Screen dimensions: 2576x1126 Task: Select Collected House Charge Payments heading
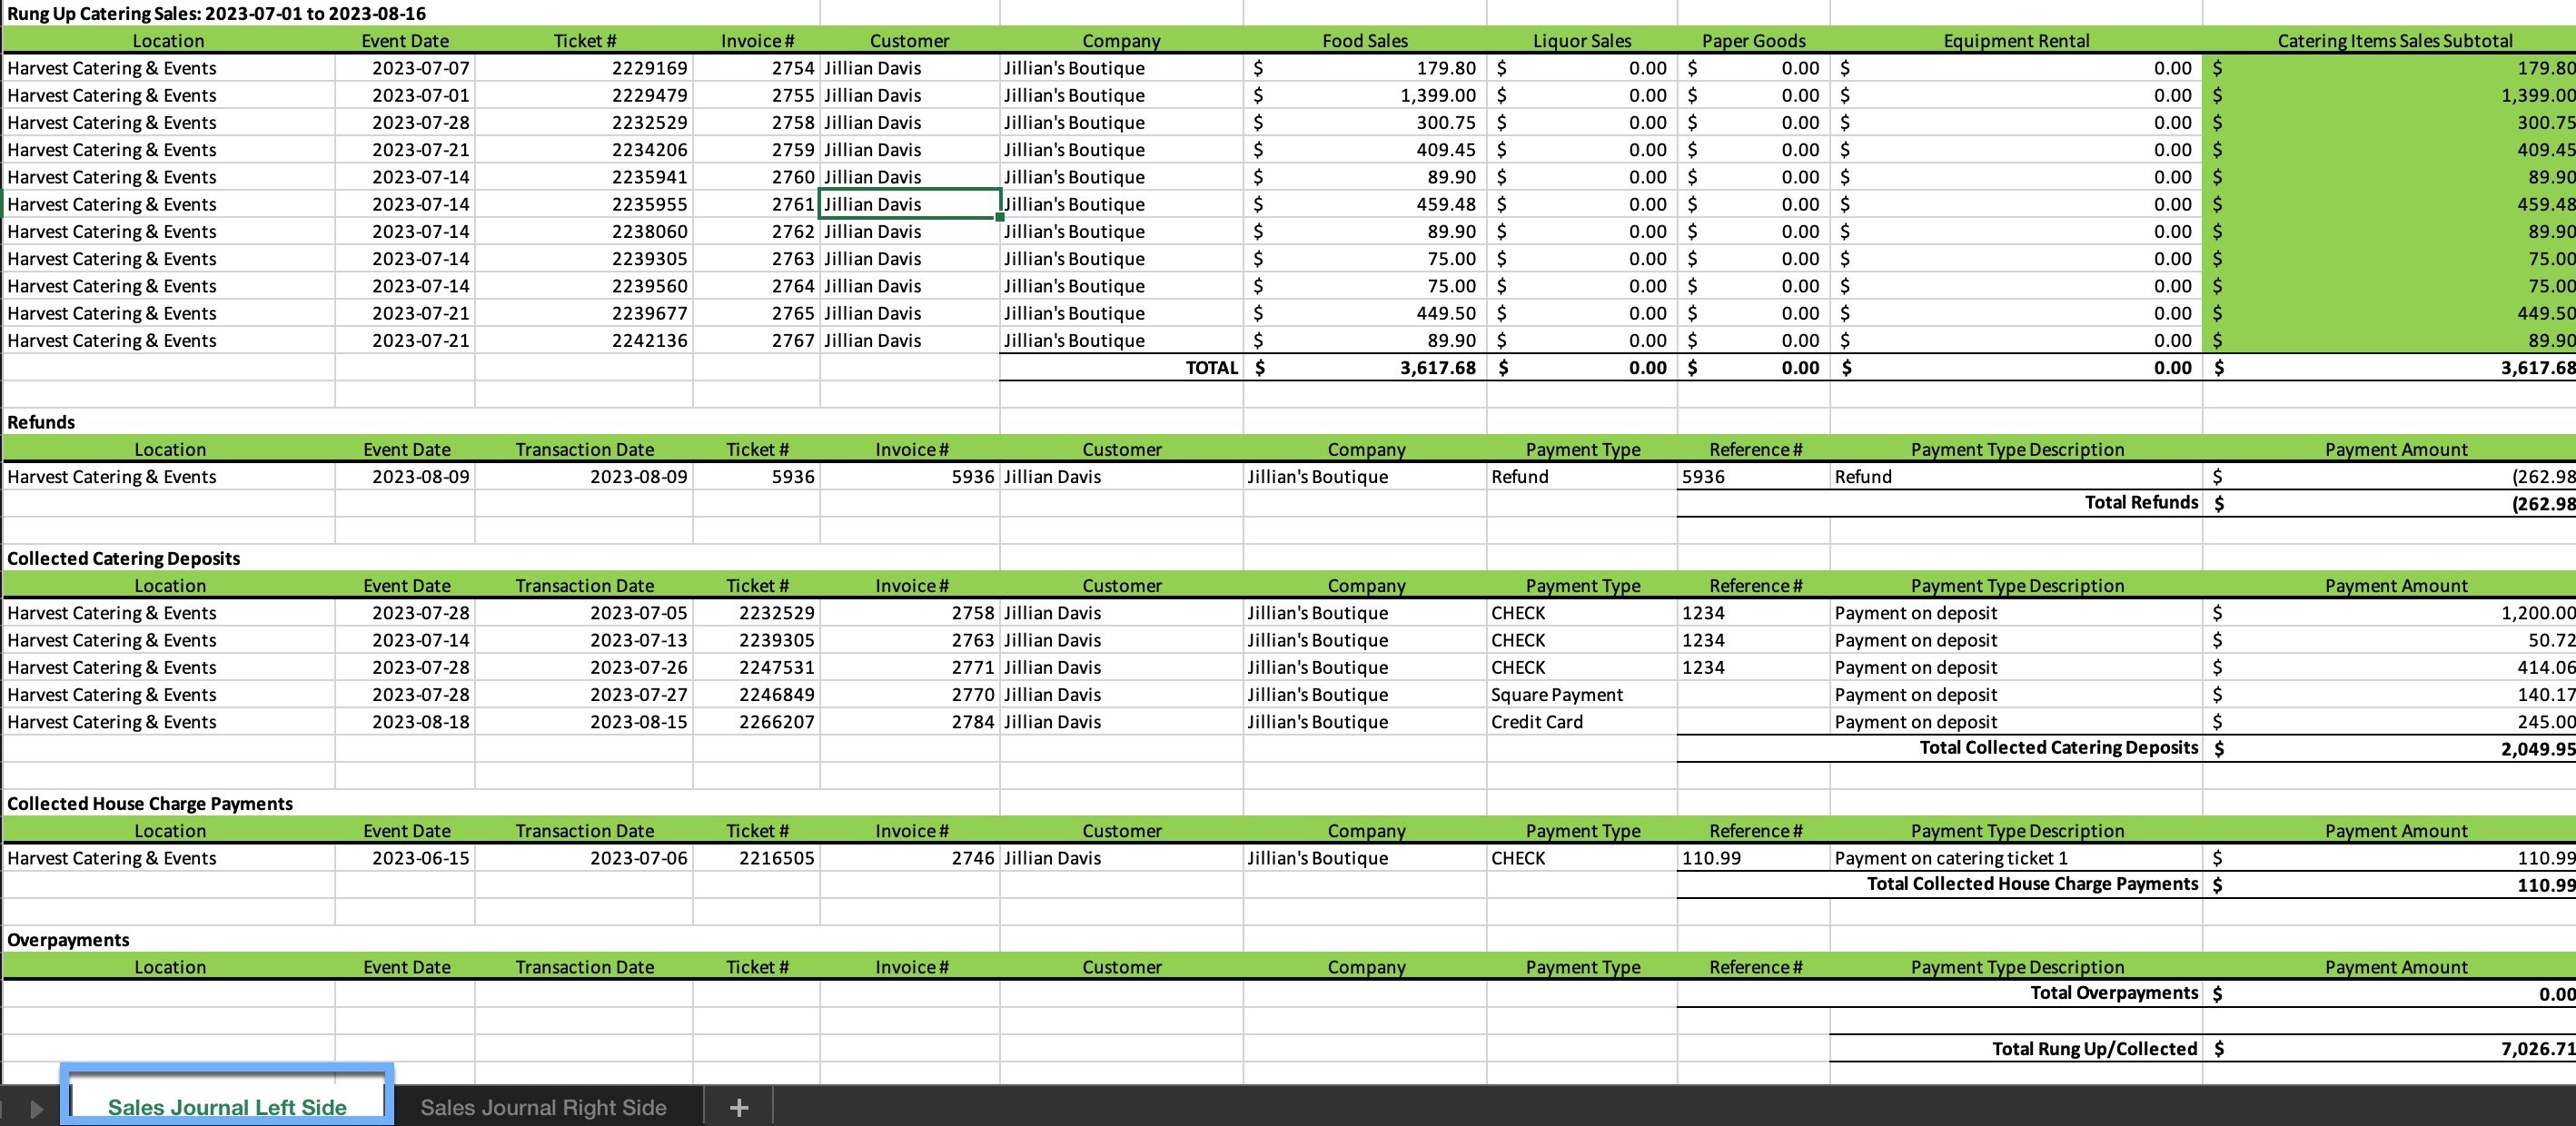pos(150,803)
